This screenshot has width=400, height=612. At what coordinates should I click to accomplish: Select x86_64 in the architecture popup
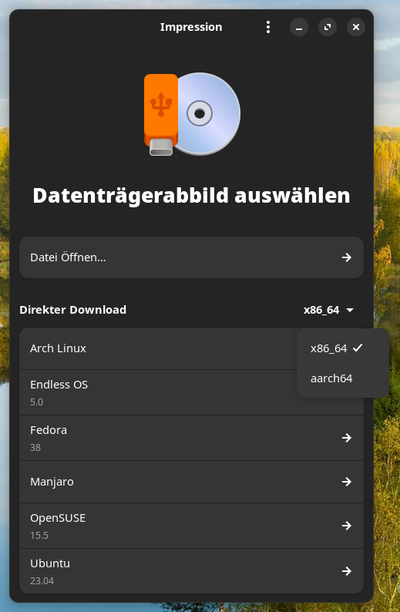[343, 348]
